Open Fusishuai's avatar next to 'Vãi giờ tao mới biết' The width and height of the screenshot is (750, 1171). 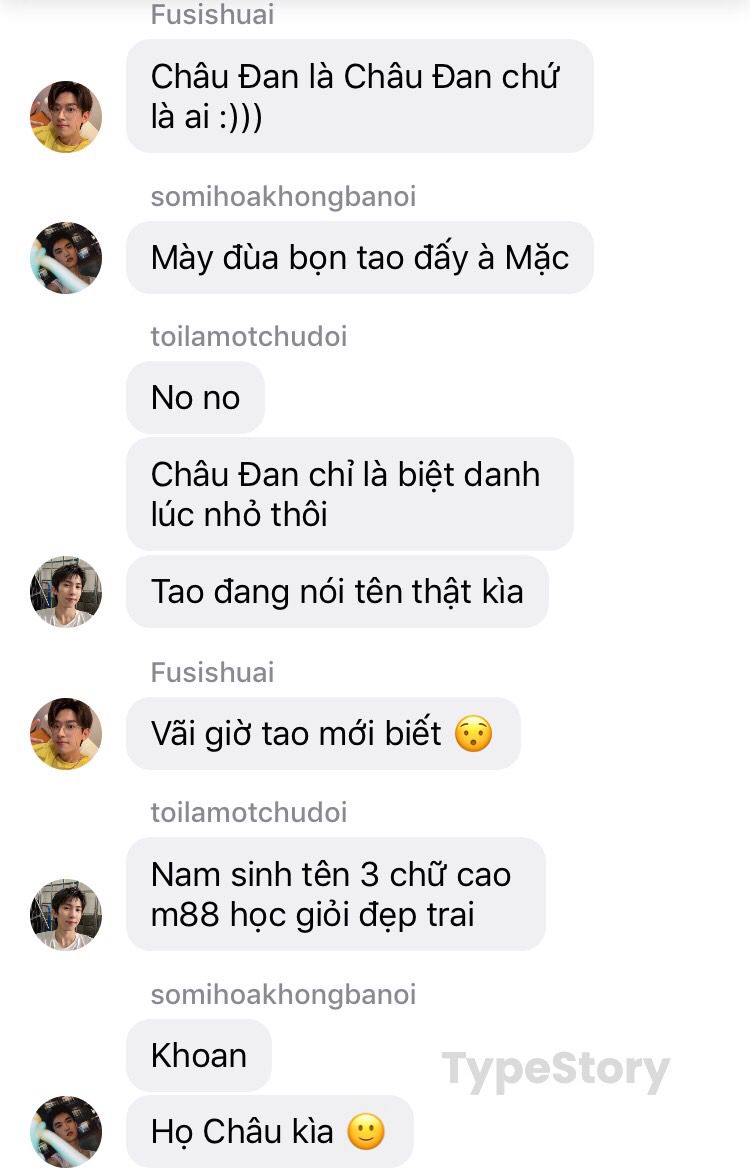coord(66,733)
